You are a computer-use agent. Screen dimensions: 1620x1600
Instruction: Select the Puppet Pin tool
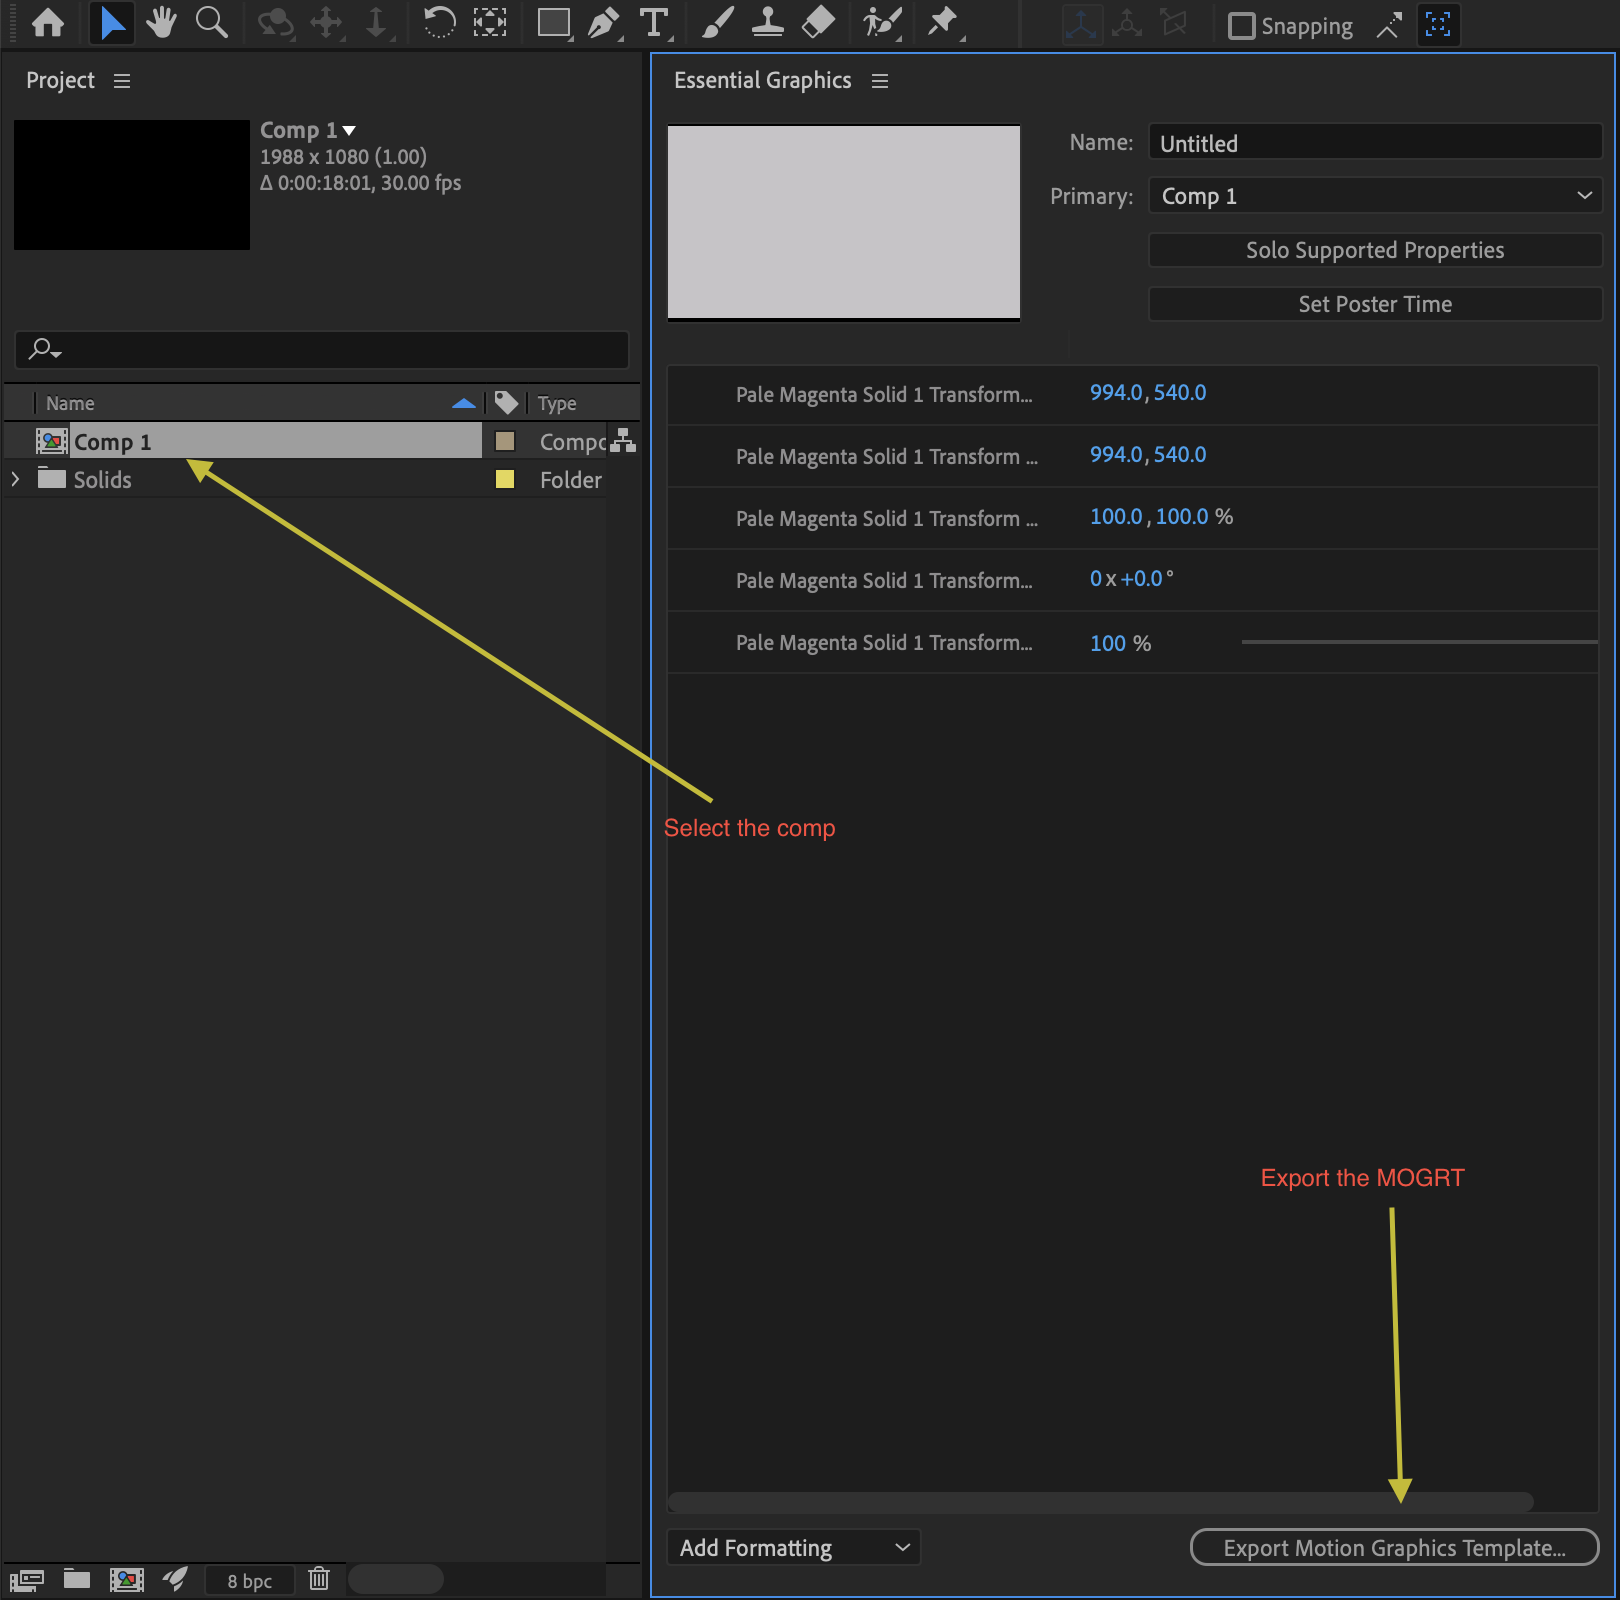point(942,22)
